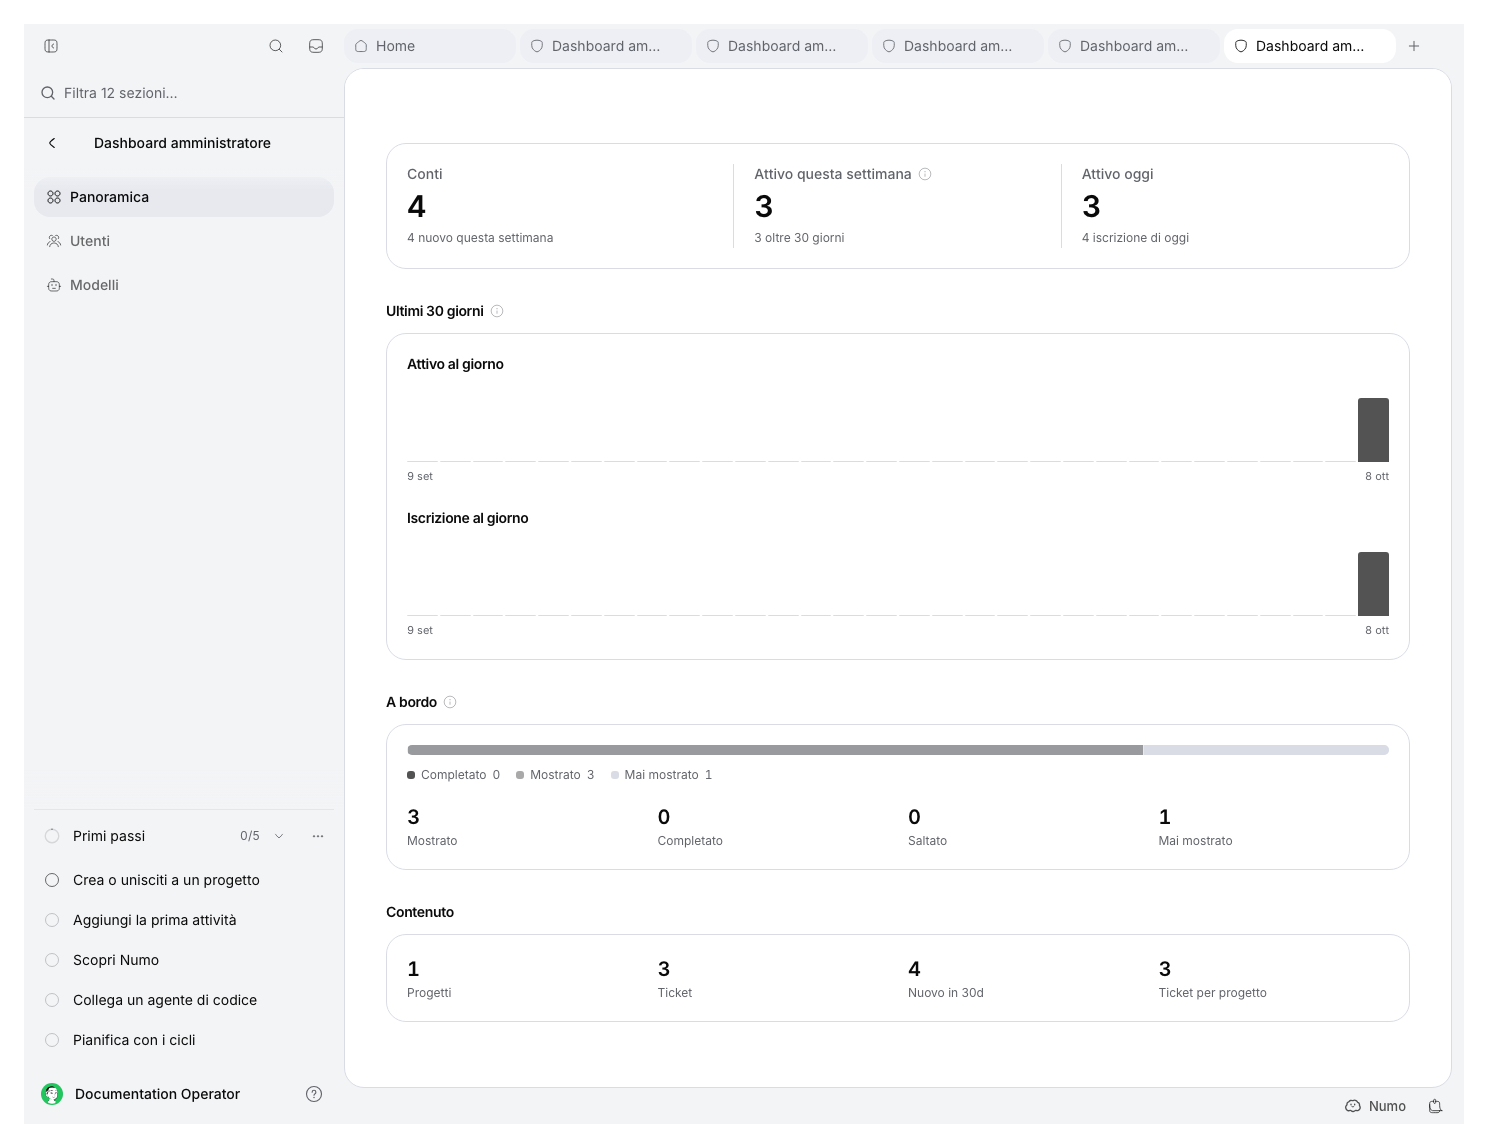Screen dimensions: 1488x1148
Task: Click info icon next to Attivo questa settimana
Action: click(x=925, y=174)
